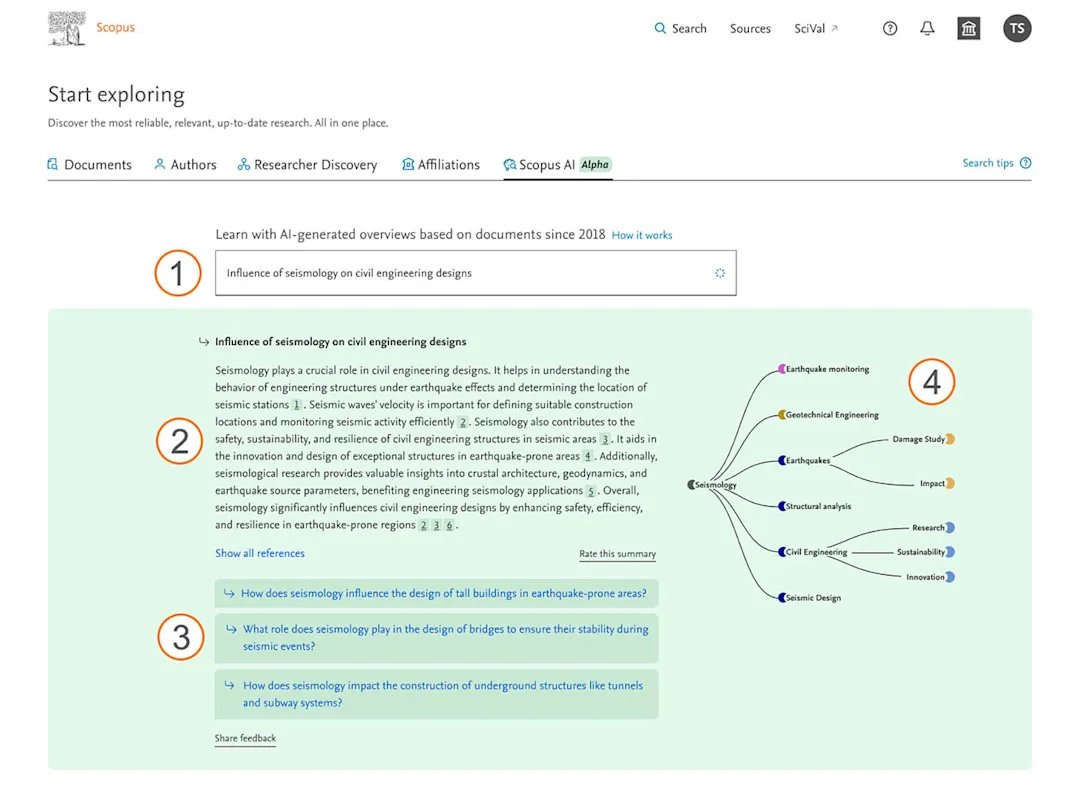Click Rate this summary
The width and height of the screenshot is (1080, 810).
(x=617, y=553)
